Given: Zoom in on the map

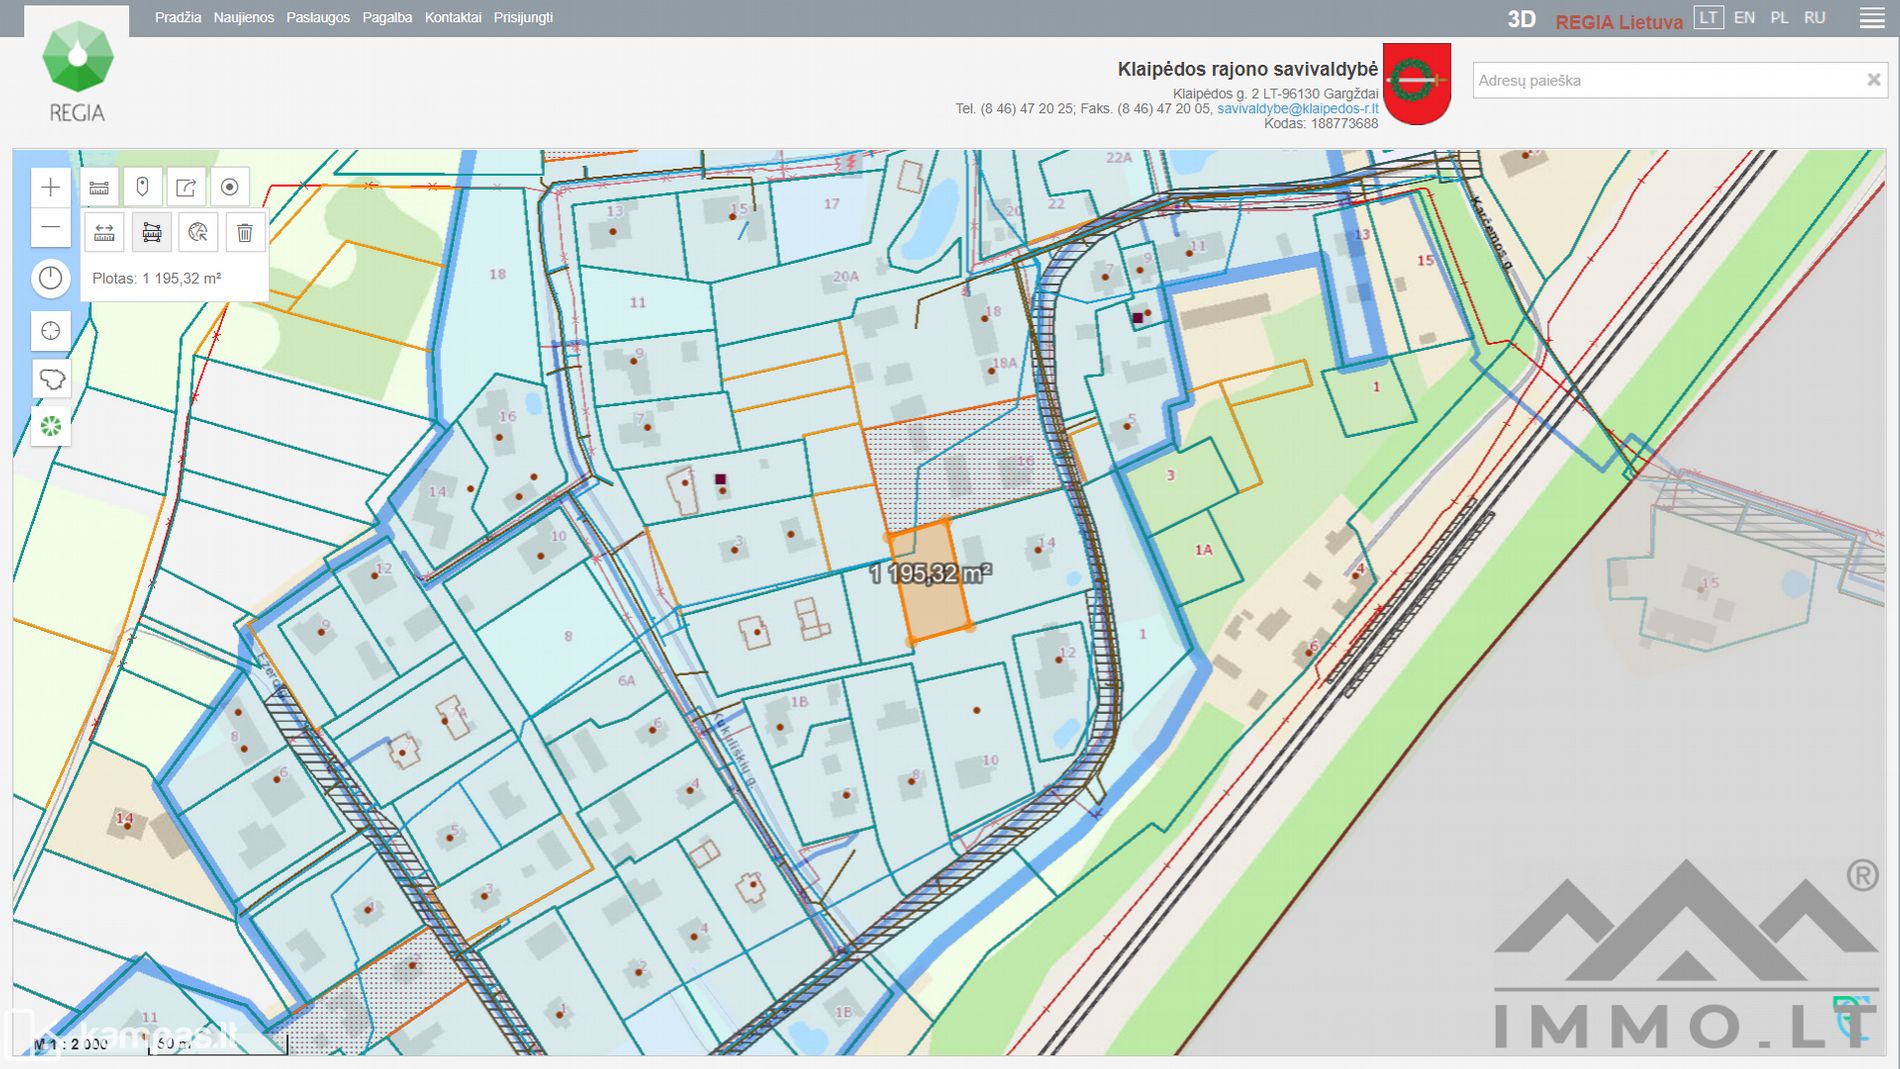Looking at the screenshot, I should pos(50,187).
